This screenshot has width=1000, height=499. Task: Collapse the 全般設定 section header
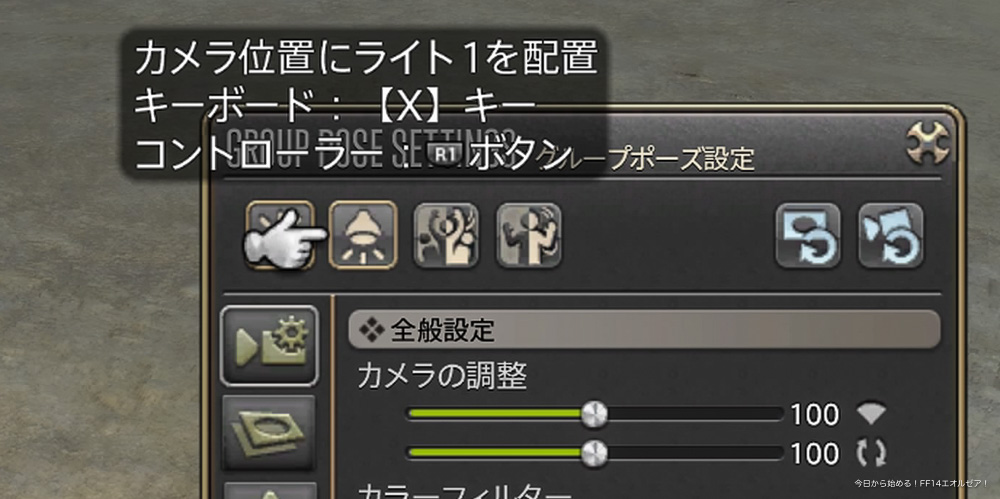(x=644, y=330)
